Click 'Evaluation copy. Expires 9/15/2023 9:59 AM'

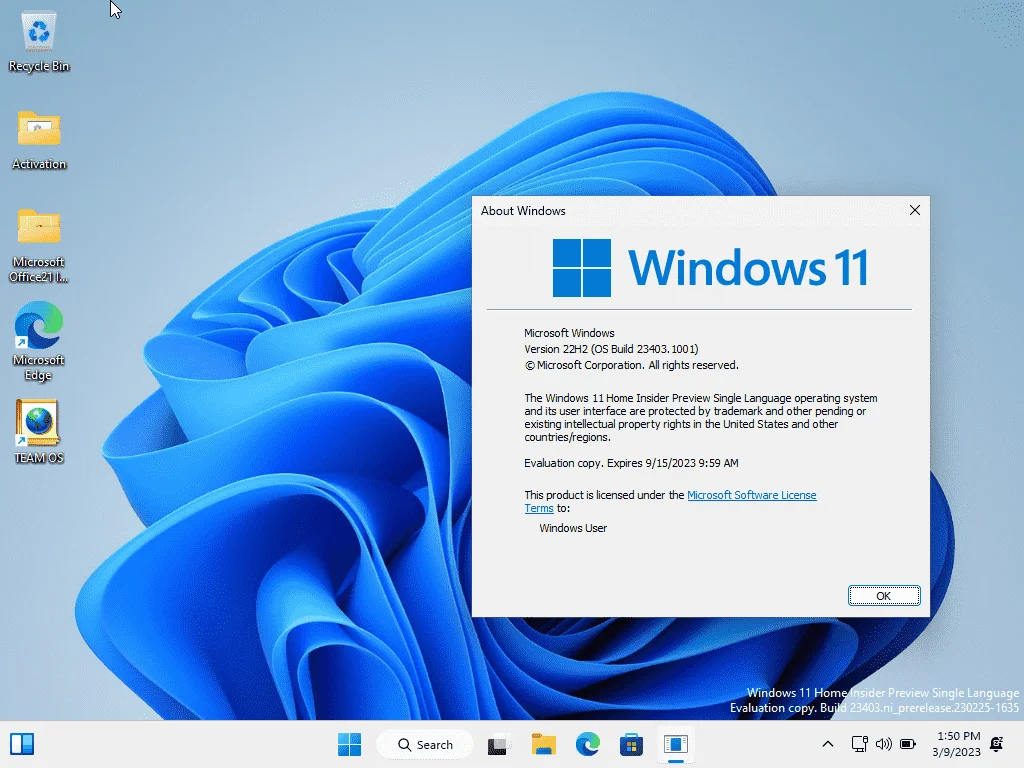[x=631, y=463]
